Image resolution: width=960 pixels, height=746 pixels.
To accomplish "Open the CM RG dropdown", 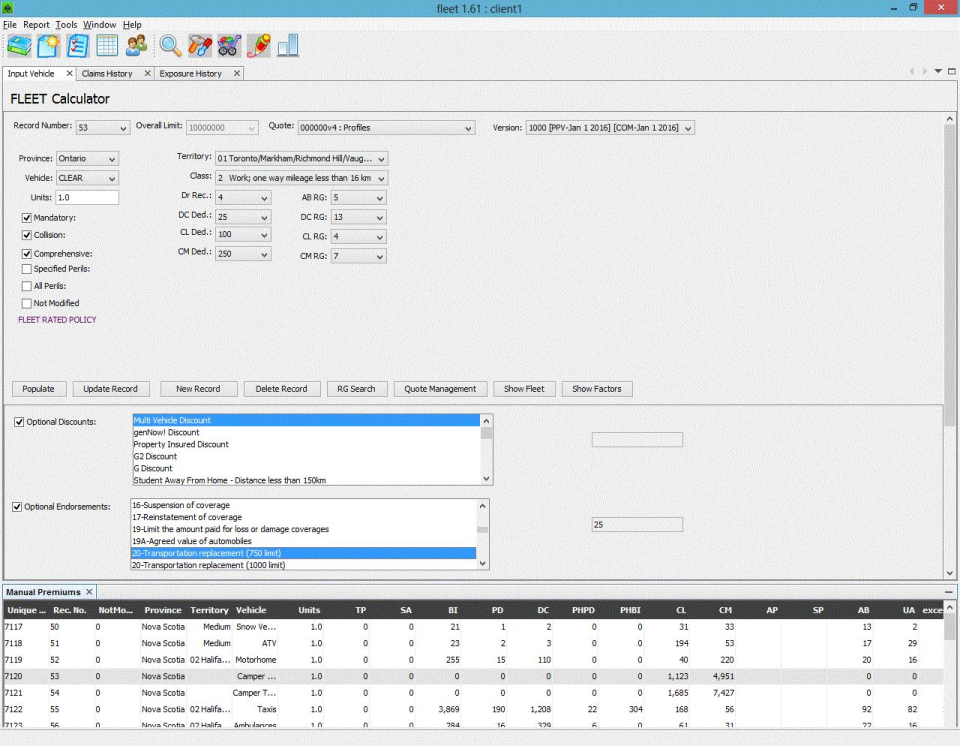I will coord(358,256).
